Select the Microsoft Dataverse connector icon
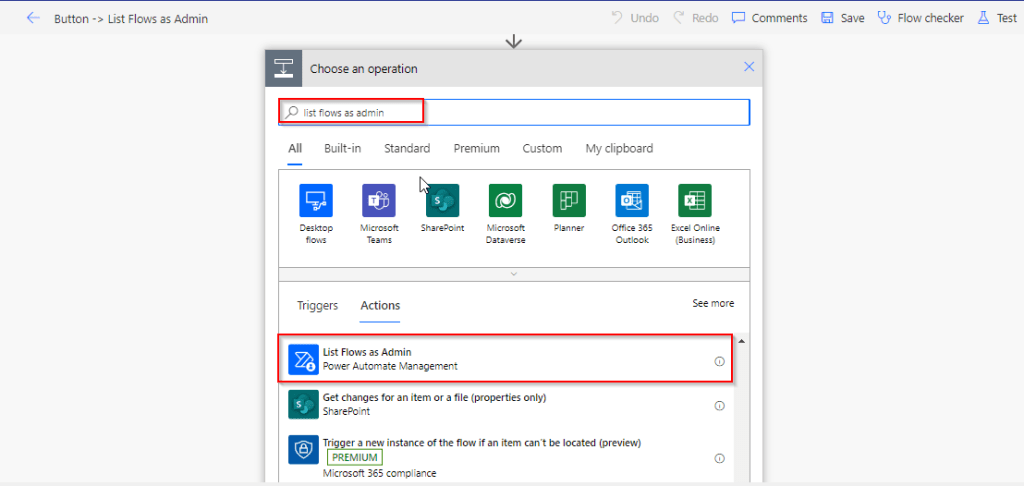1024x486 pixels. pos(505,201)
